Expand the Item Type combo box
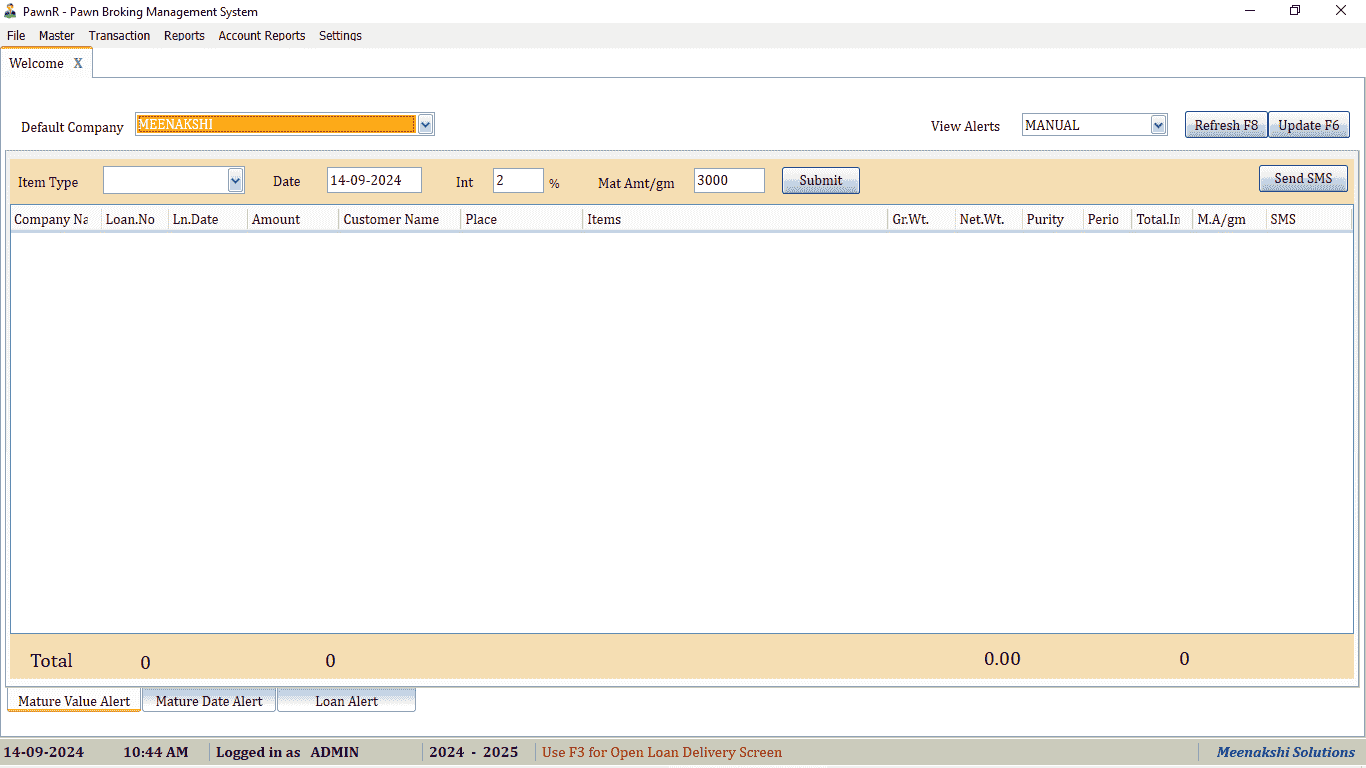This screenshot has height=768, width=1366. [x=235, y=180]
